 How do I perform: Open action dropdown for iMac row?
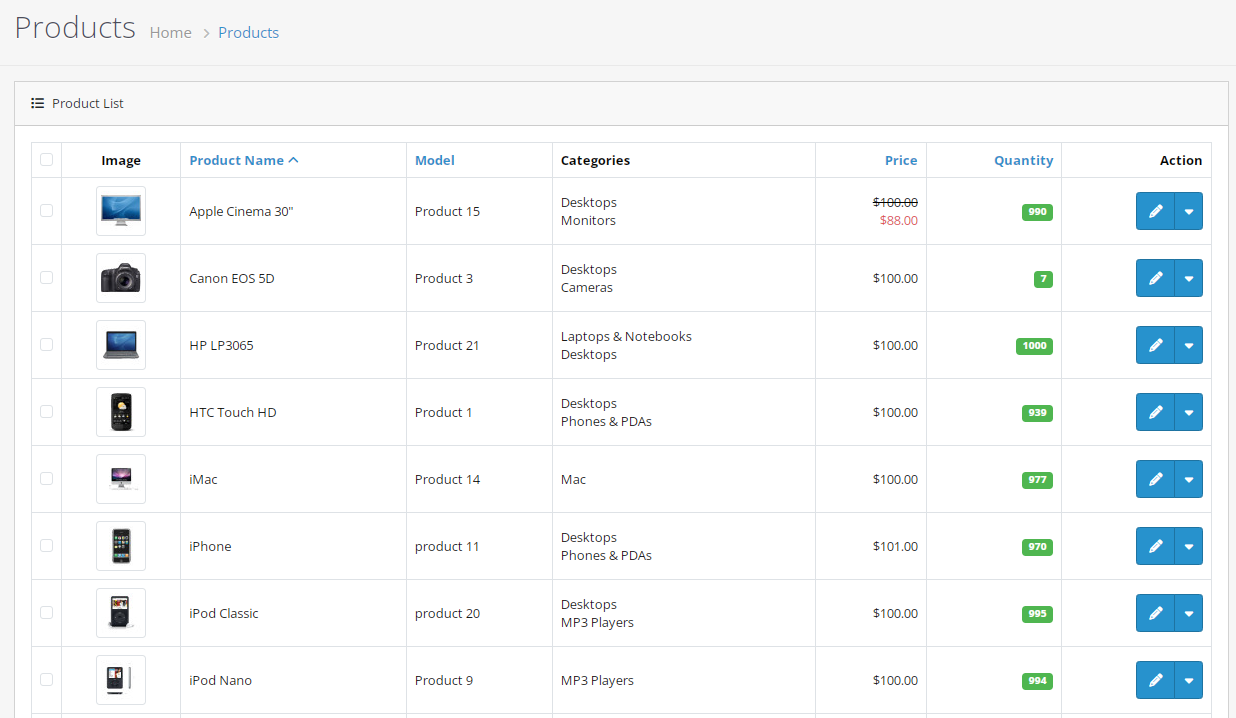[x=1189, y=479]
